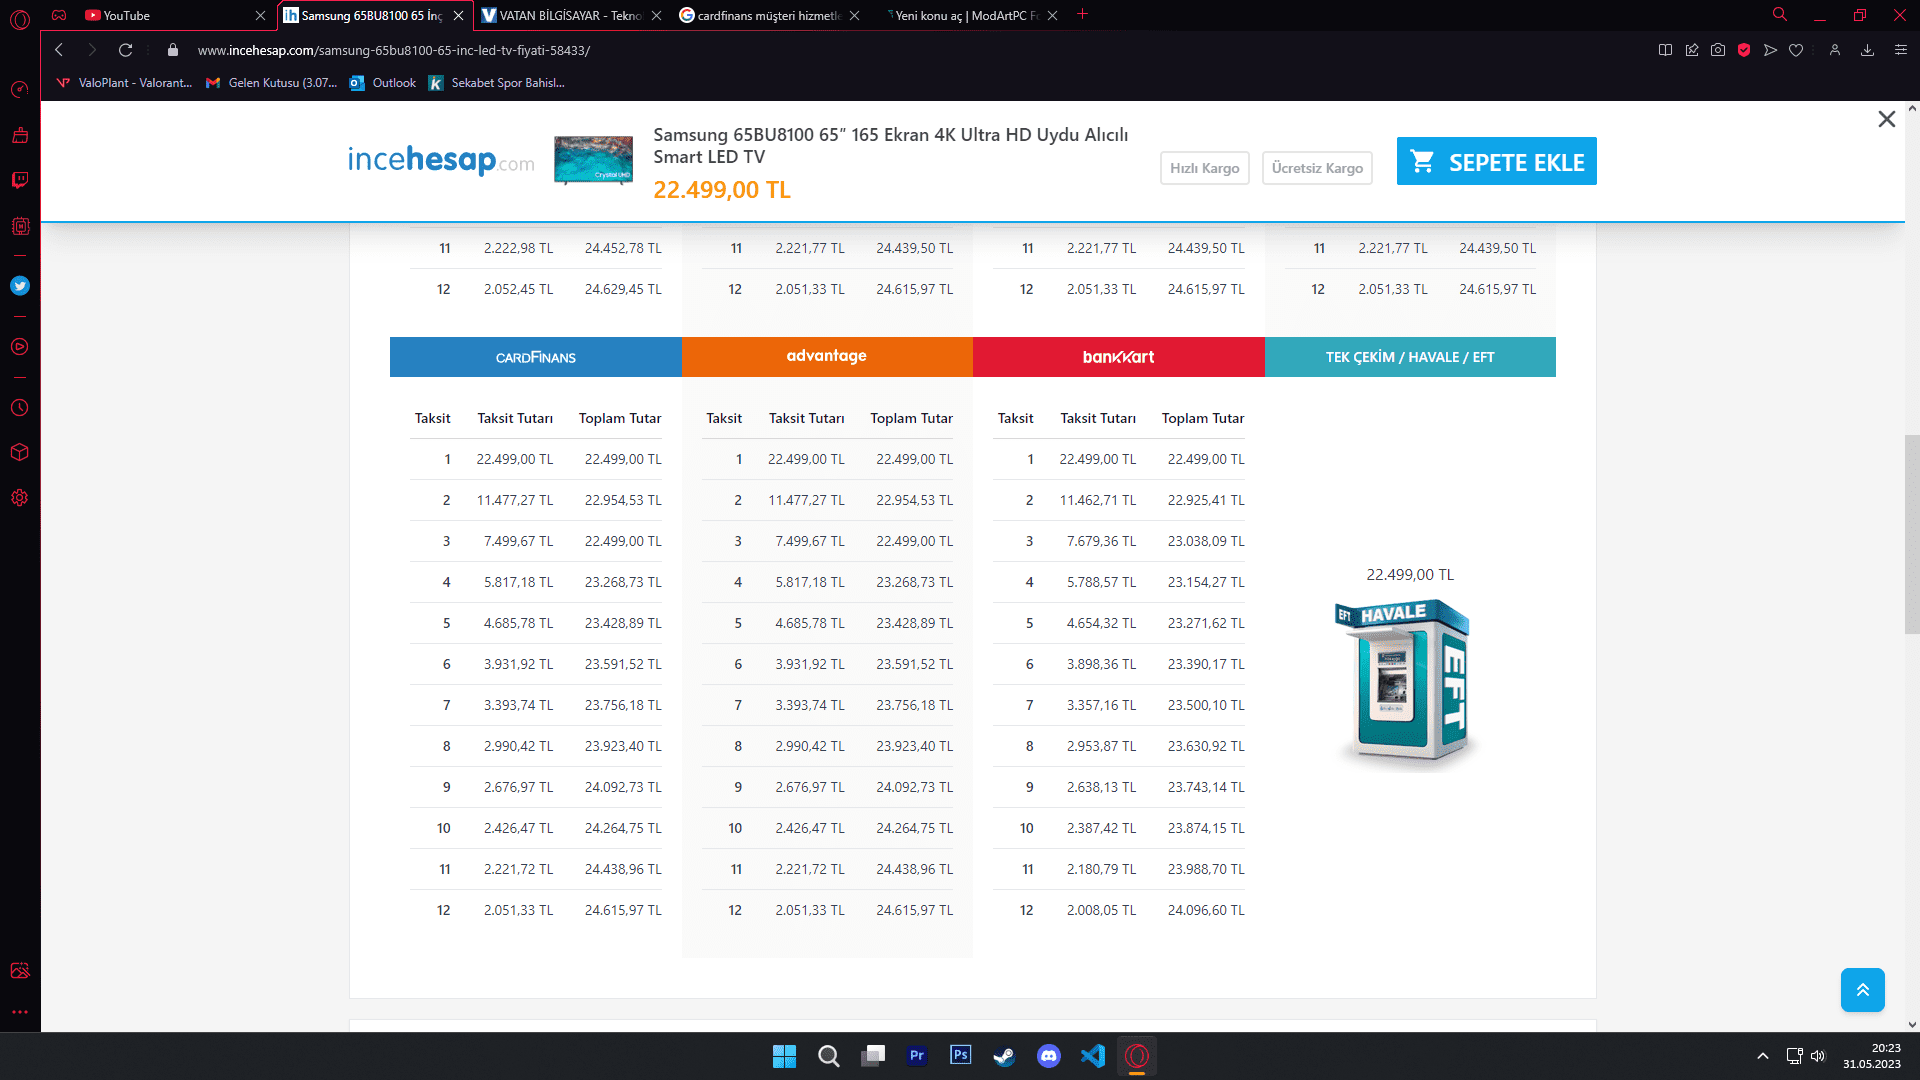Open a new tab with plus button
1920x1080 pixels.
pos(1082,14)
